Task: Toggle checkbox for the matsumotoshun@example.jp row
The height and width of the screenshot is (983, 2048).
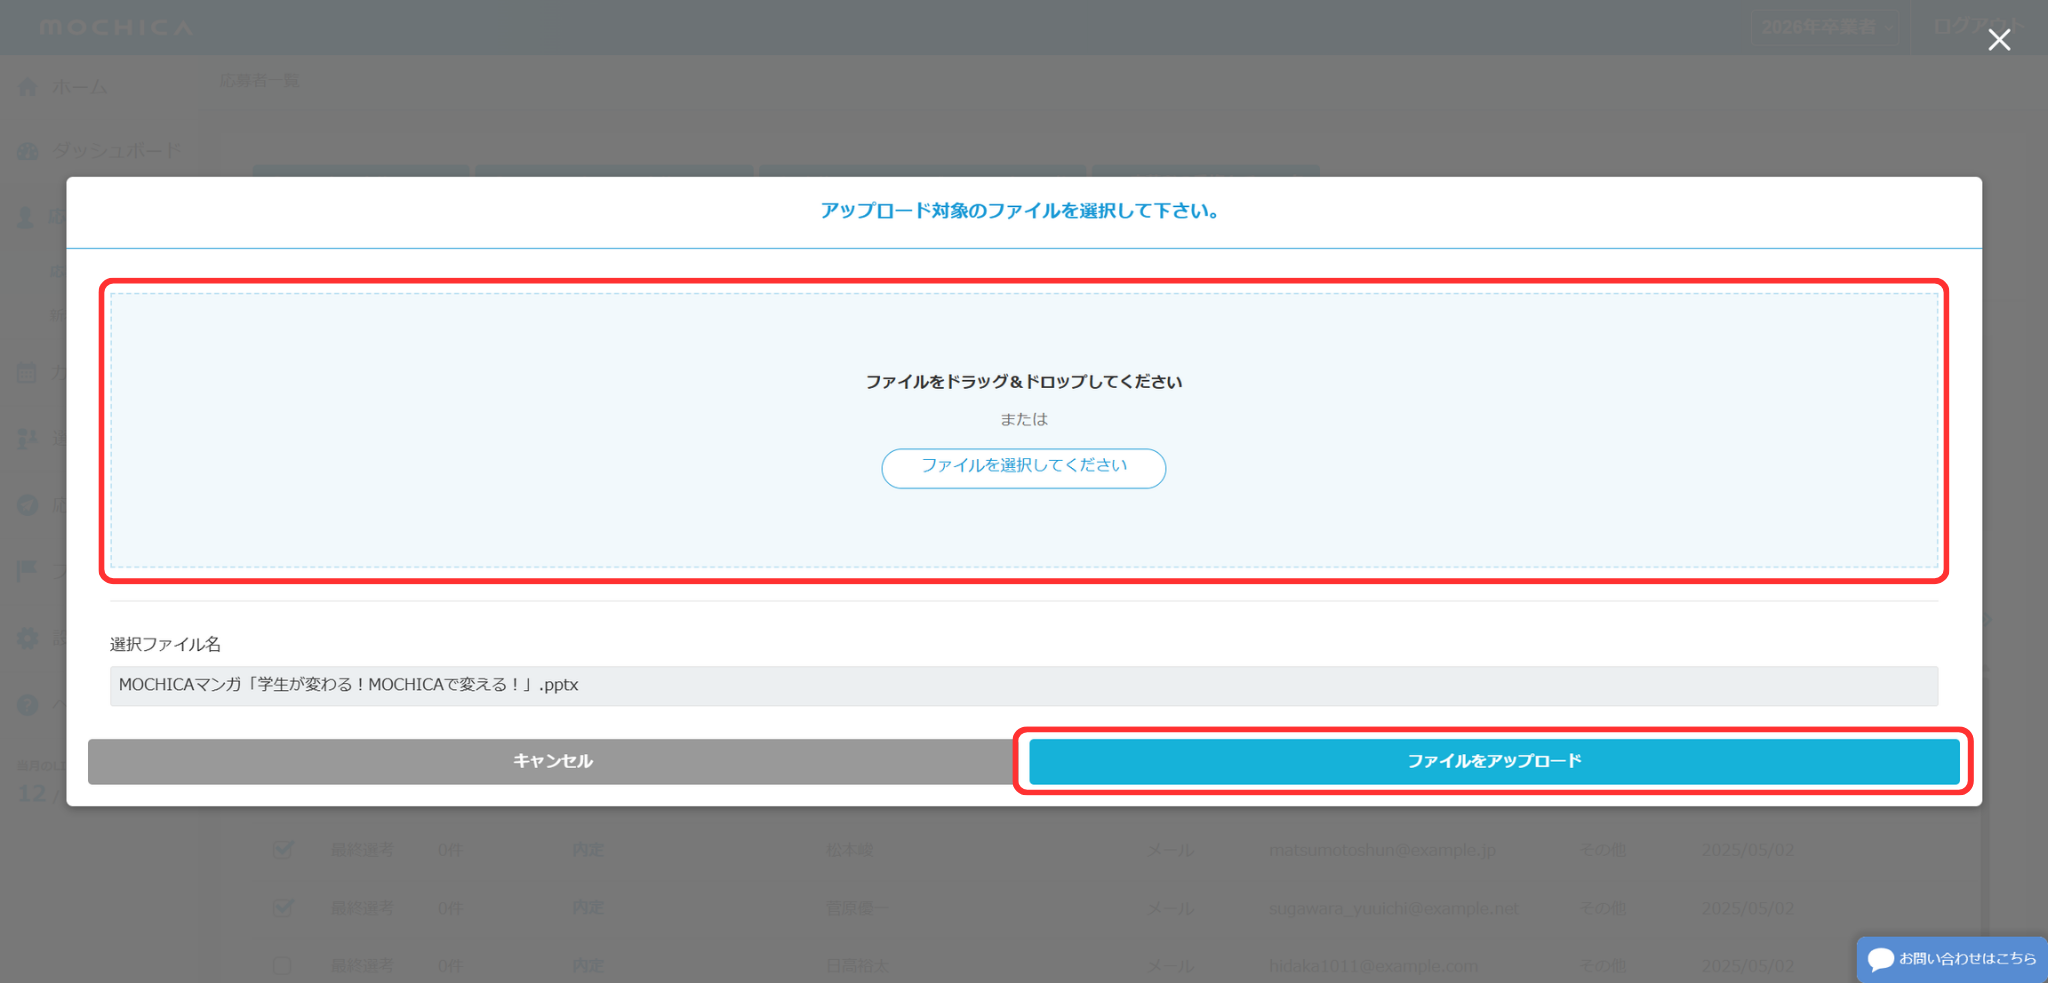Action: click(x=283, y=850)
